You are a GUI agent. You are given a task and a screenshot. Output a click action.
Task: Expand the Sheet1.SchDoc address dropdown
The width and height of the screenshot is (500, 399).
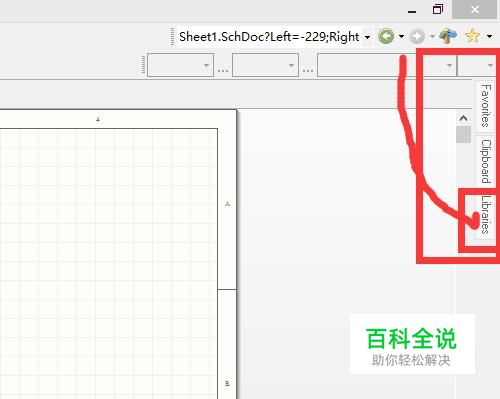367,37
